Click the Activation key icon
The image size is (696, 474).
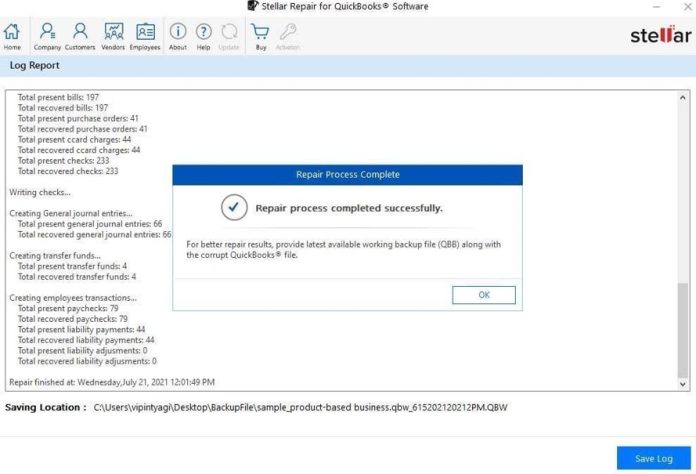click(288, 36)
